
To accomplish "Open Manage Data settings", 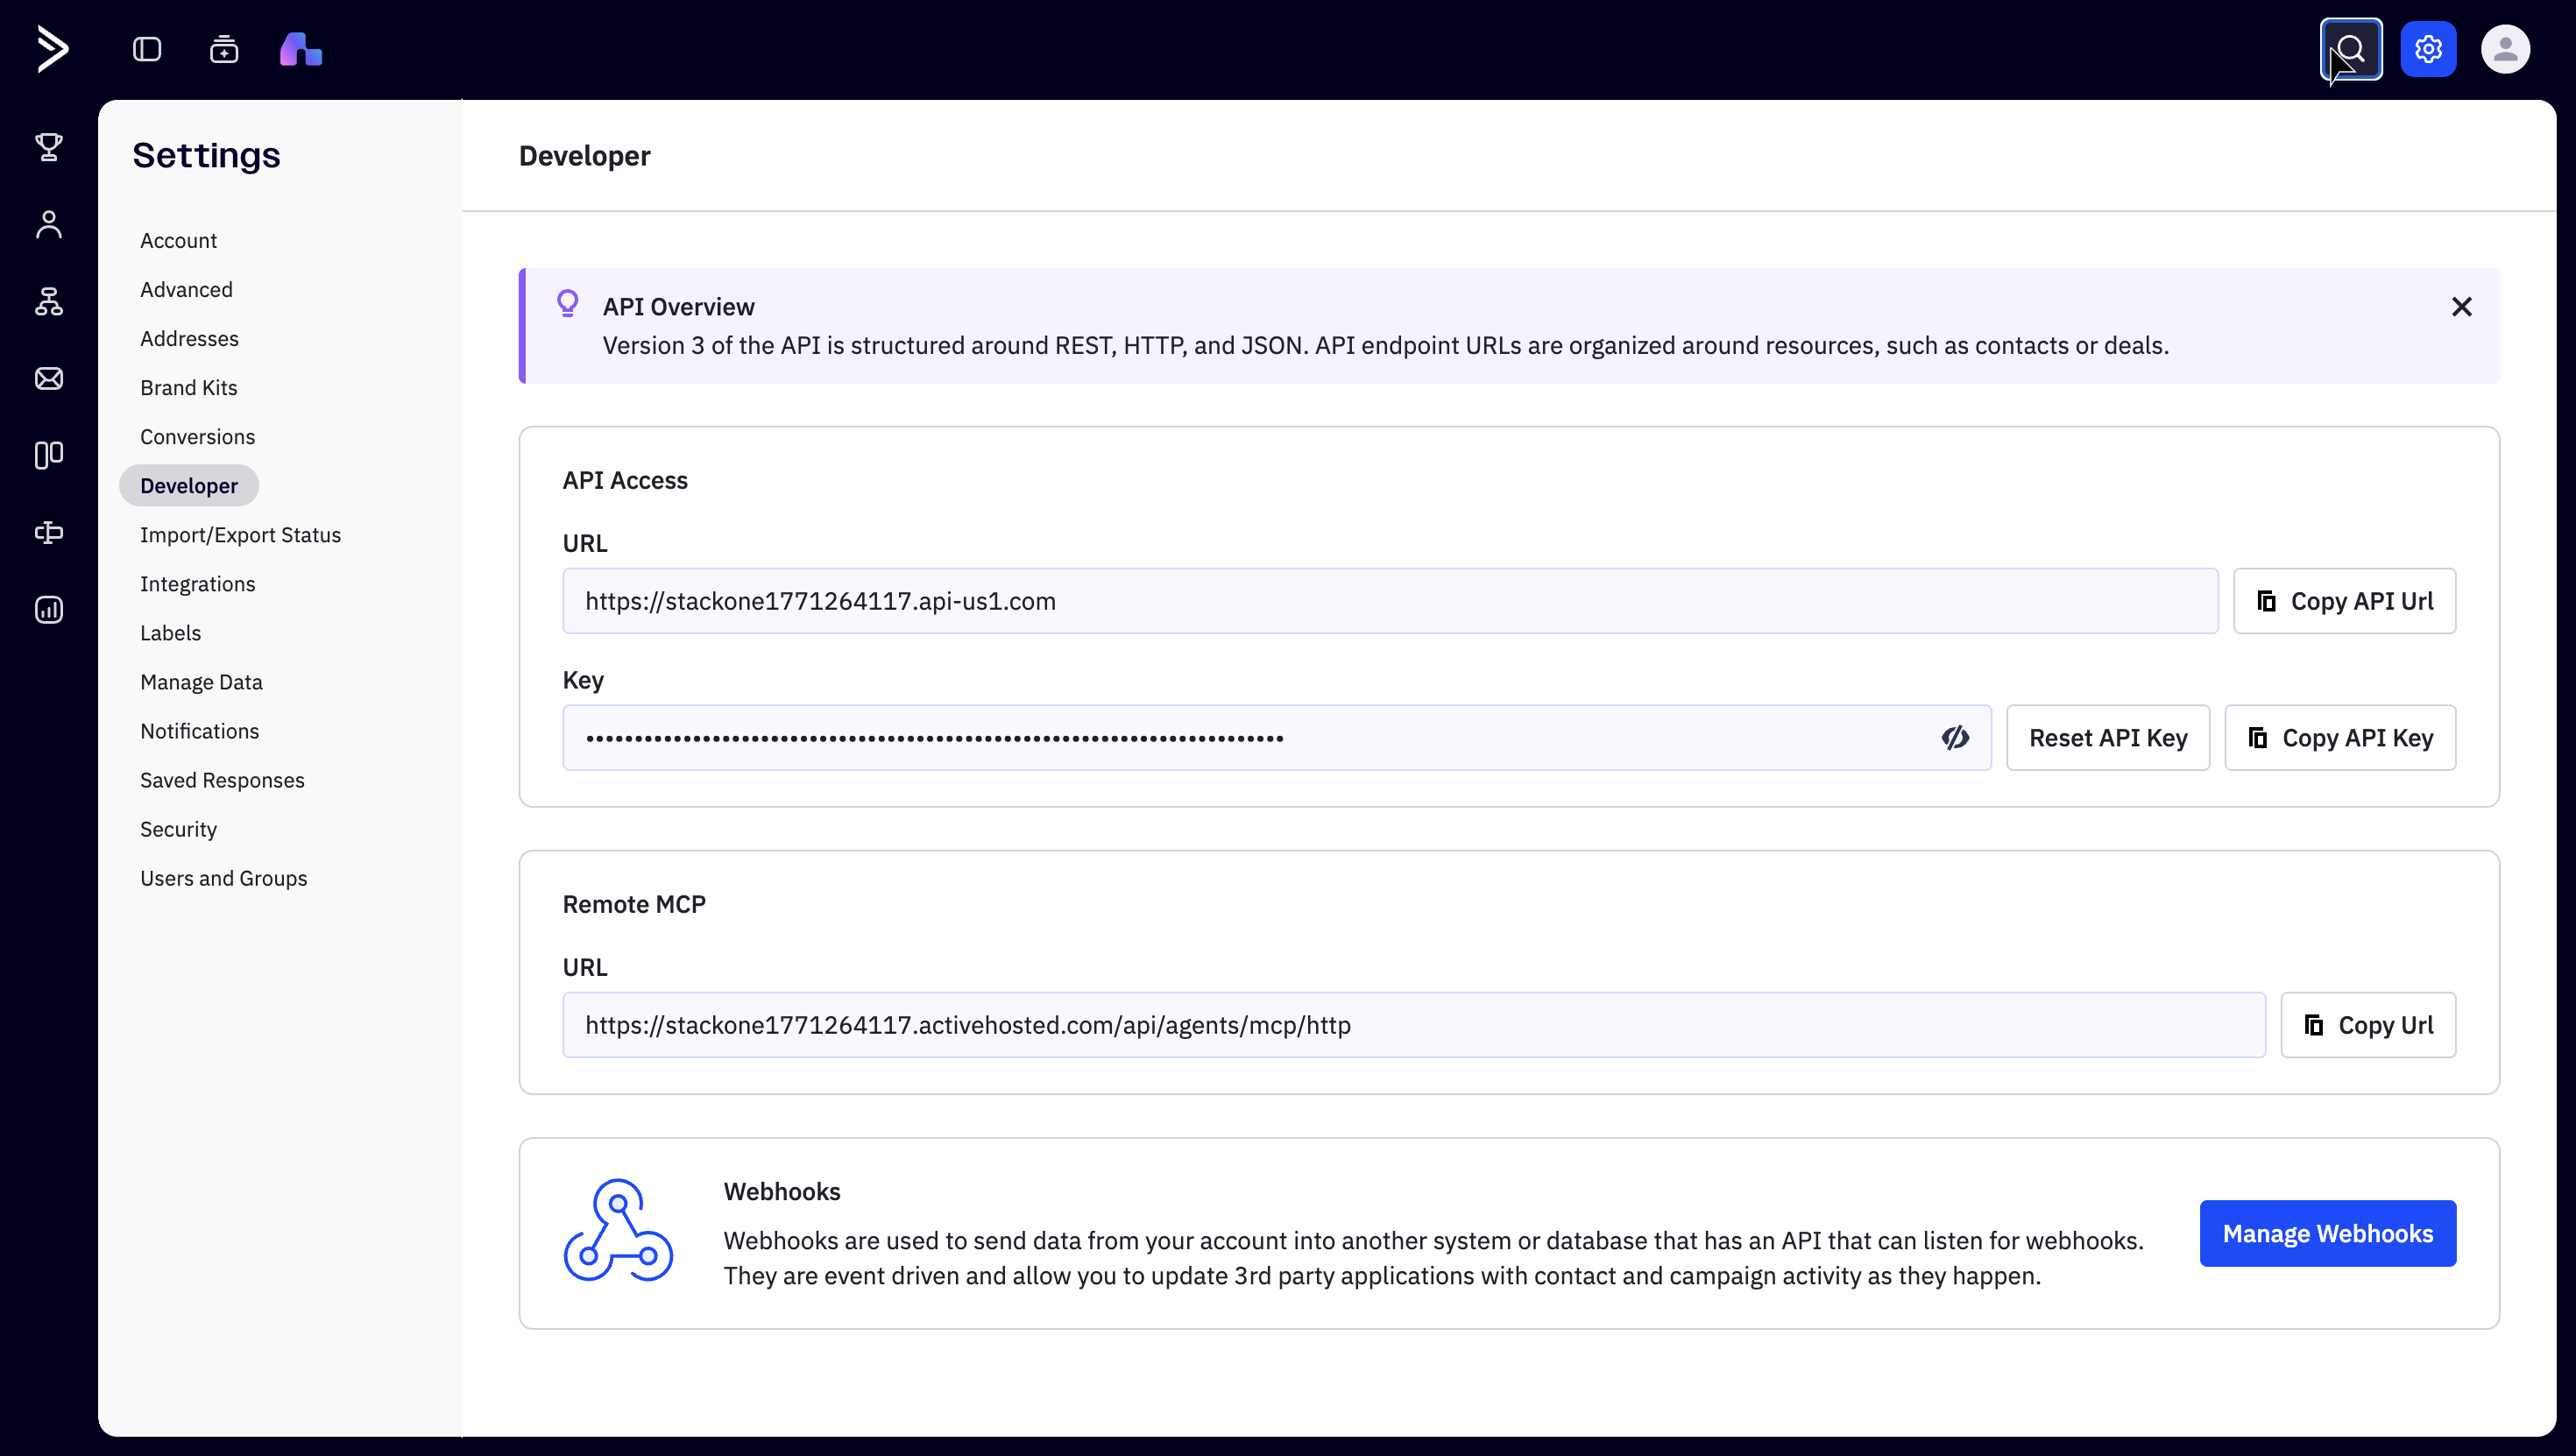I will click(201, 681).
